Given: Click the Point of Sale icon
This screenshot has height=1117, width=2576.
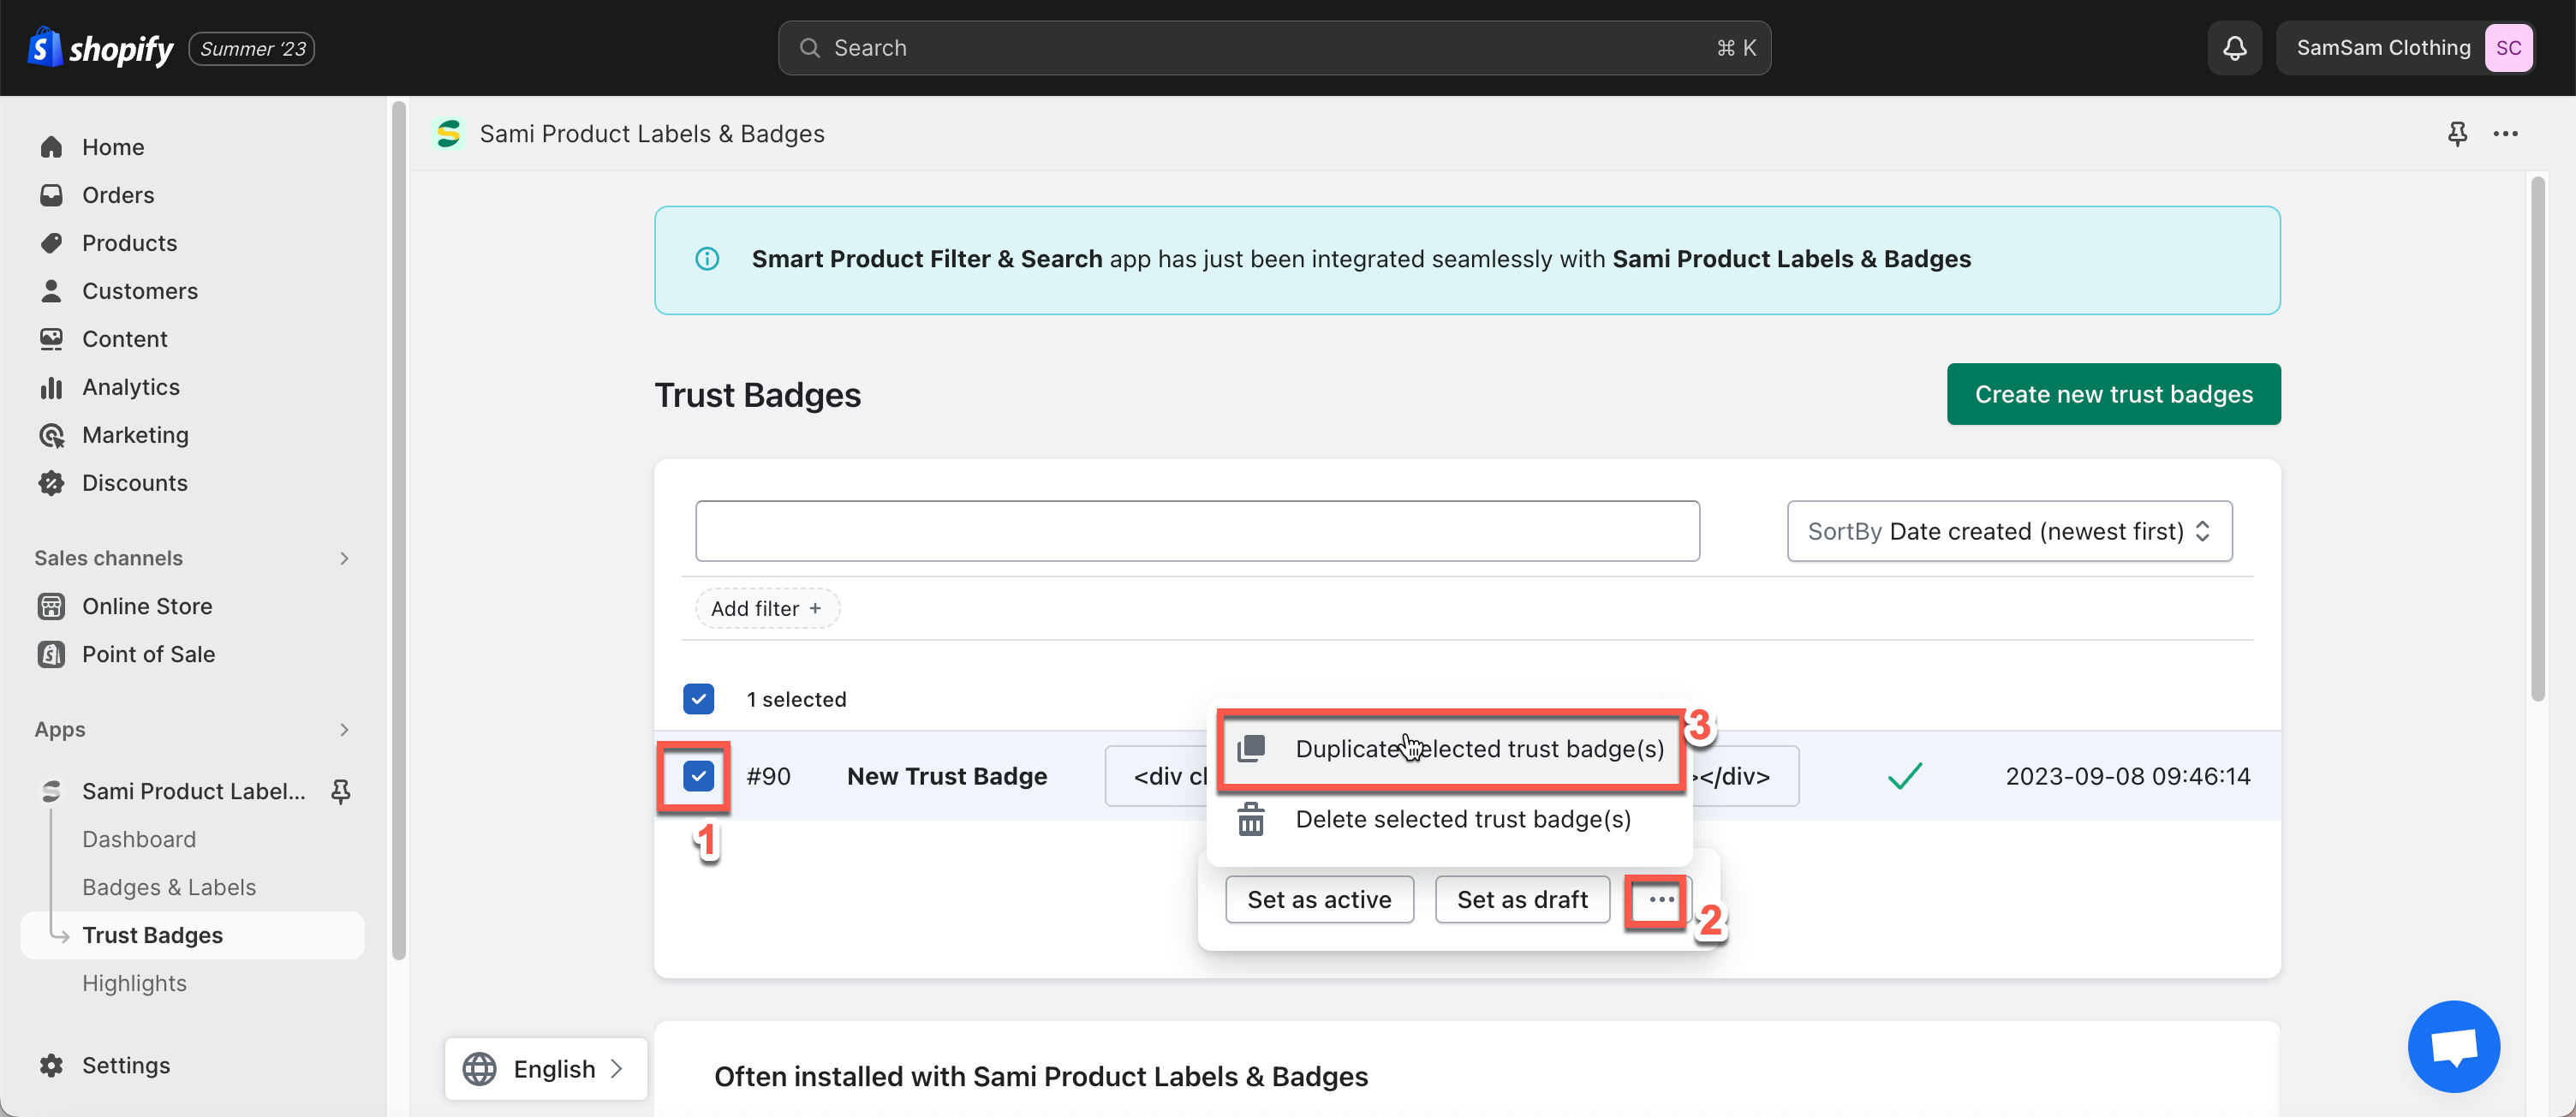Looking at the screenshot, I should (51, 654).
